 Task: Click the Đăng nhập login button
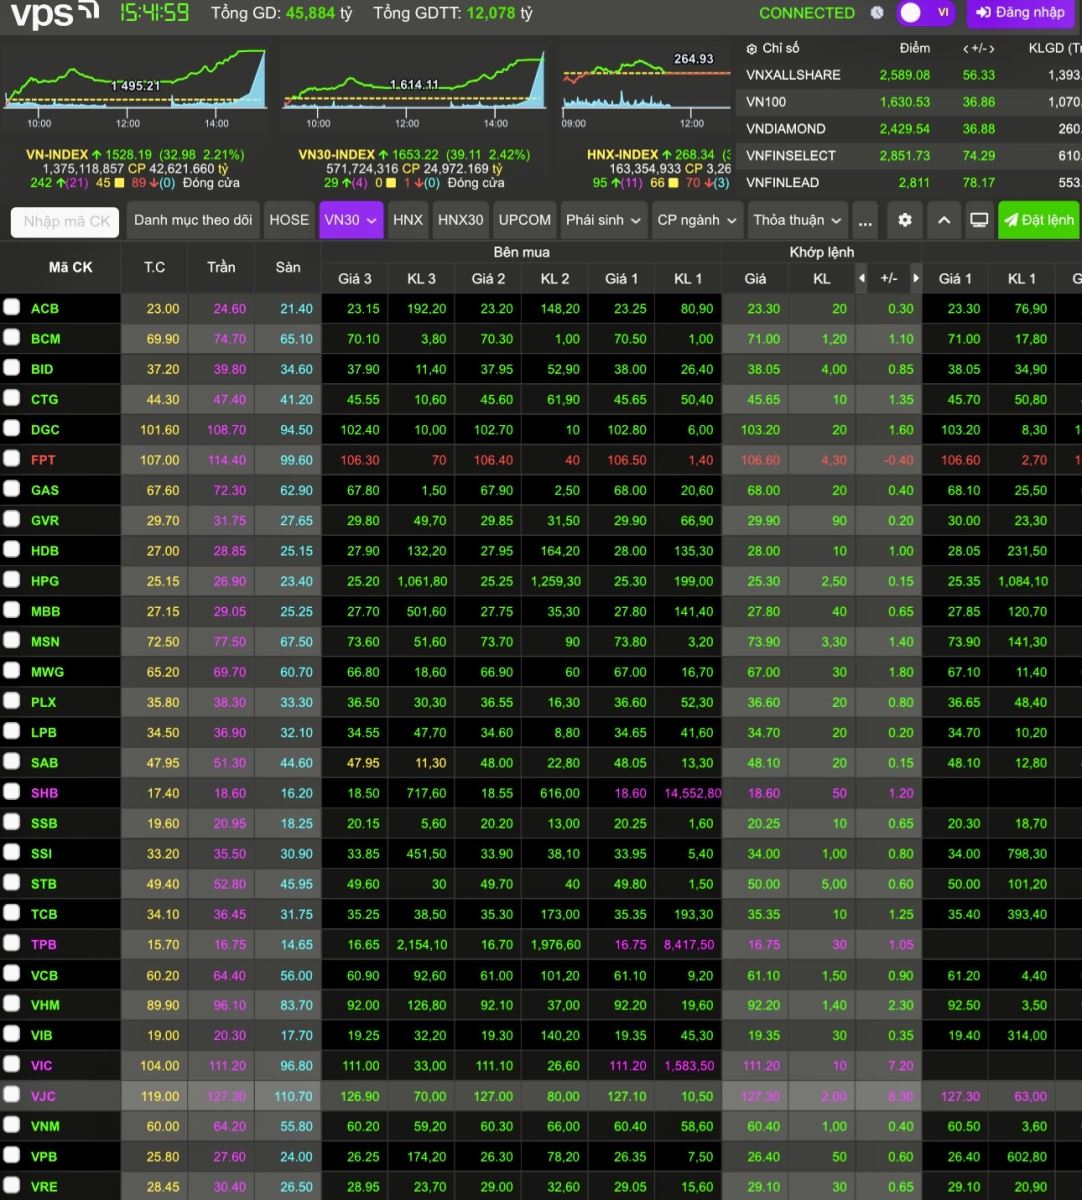(1021, 13)
